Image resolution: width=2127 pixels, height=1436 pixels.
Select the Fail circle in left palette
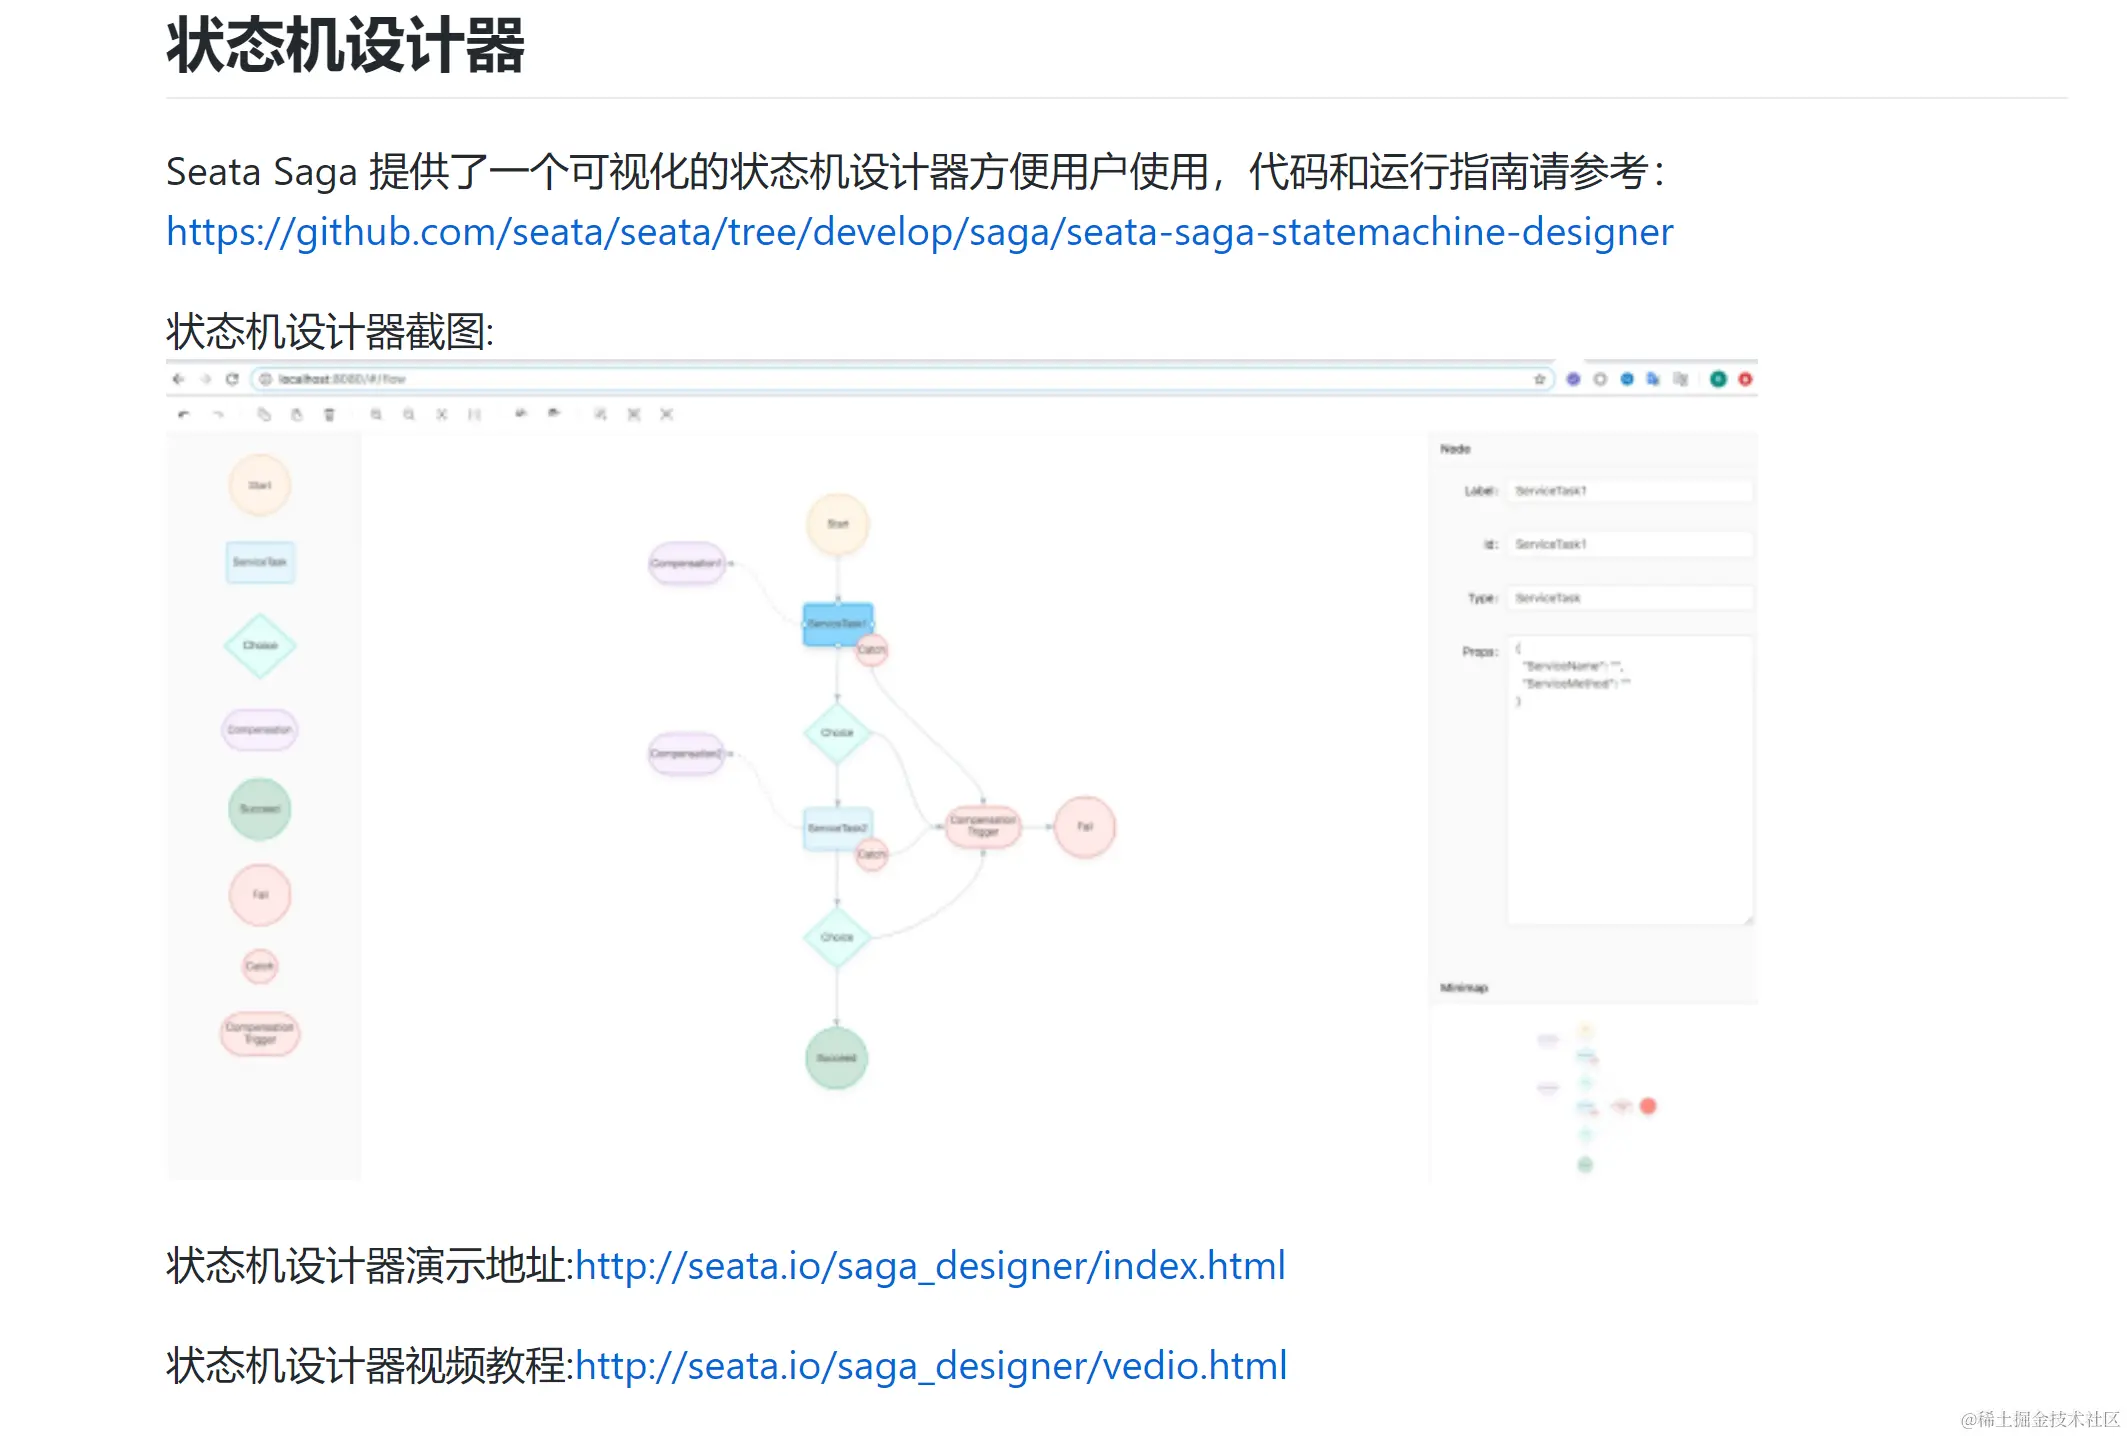tap(260, 895)
